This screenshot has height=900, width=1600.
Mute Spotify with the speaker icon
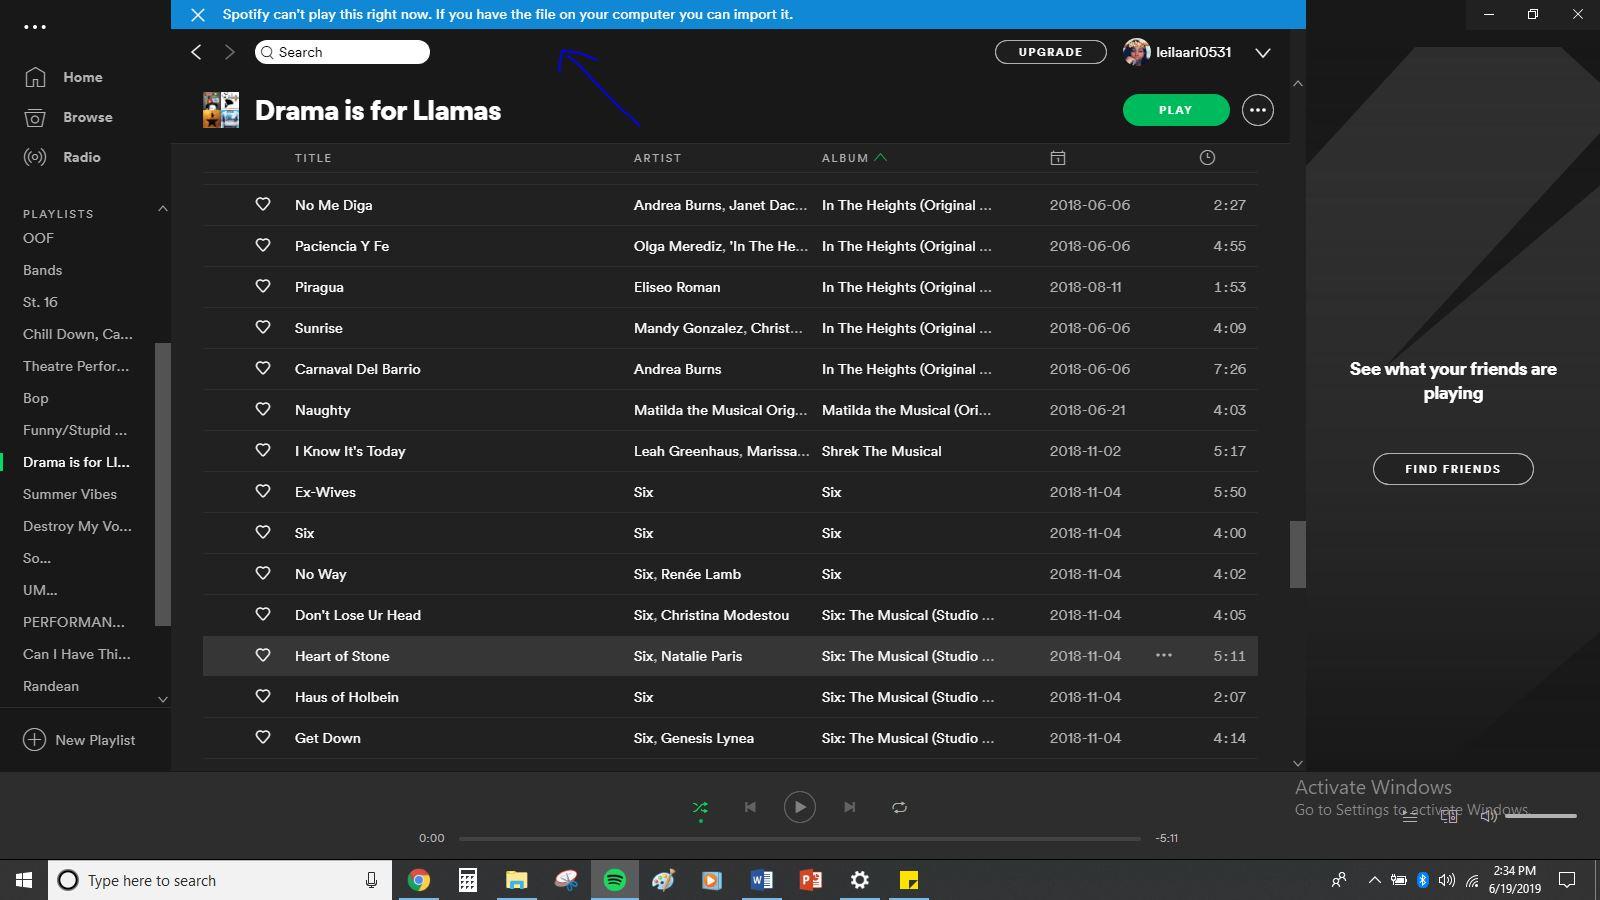(1489, 816)
